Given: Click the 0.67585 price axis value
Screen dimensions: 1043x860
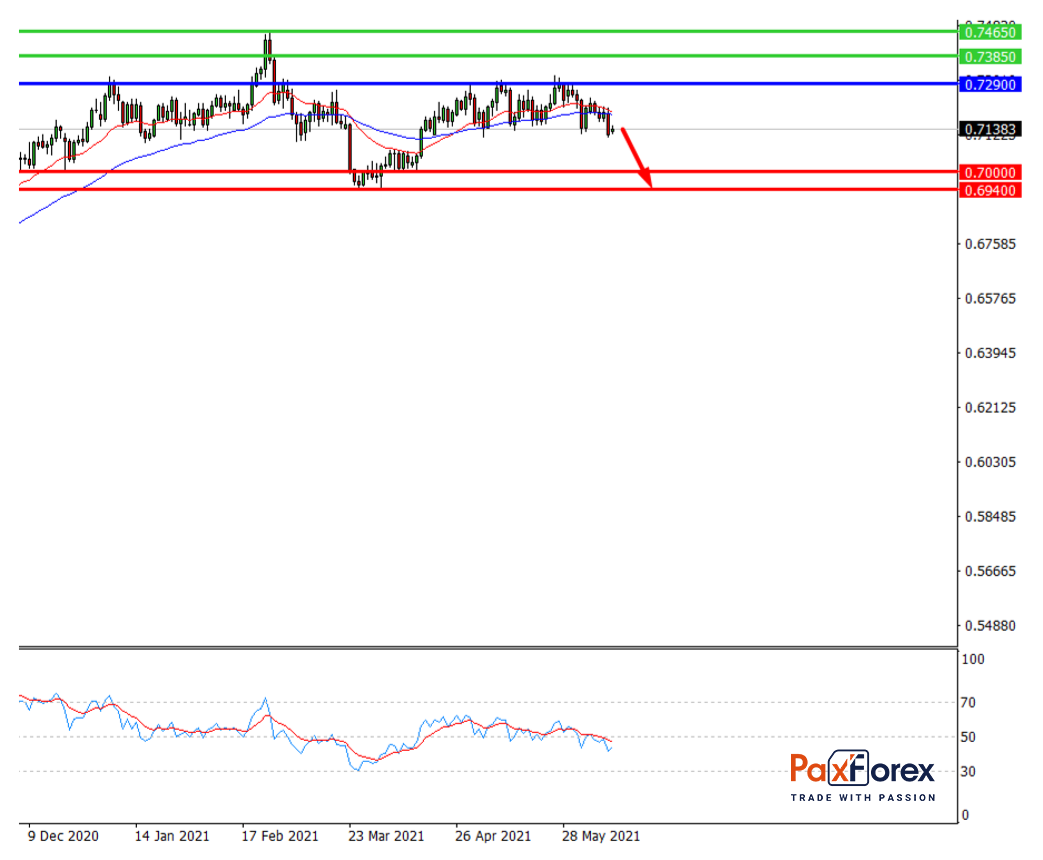Looking at the screenshot, I should pos(990,244).
